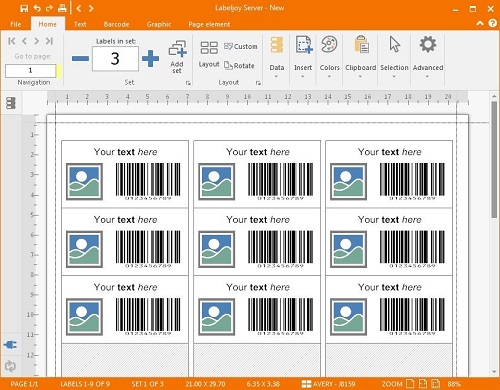
Task: Click the Rotate layout icon
Action: [239, 66]
